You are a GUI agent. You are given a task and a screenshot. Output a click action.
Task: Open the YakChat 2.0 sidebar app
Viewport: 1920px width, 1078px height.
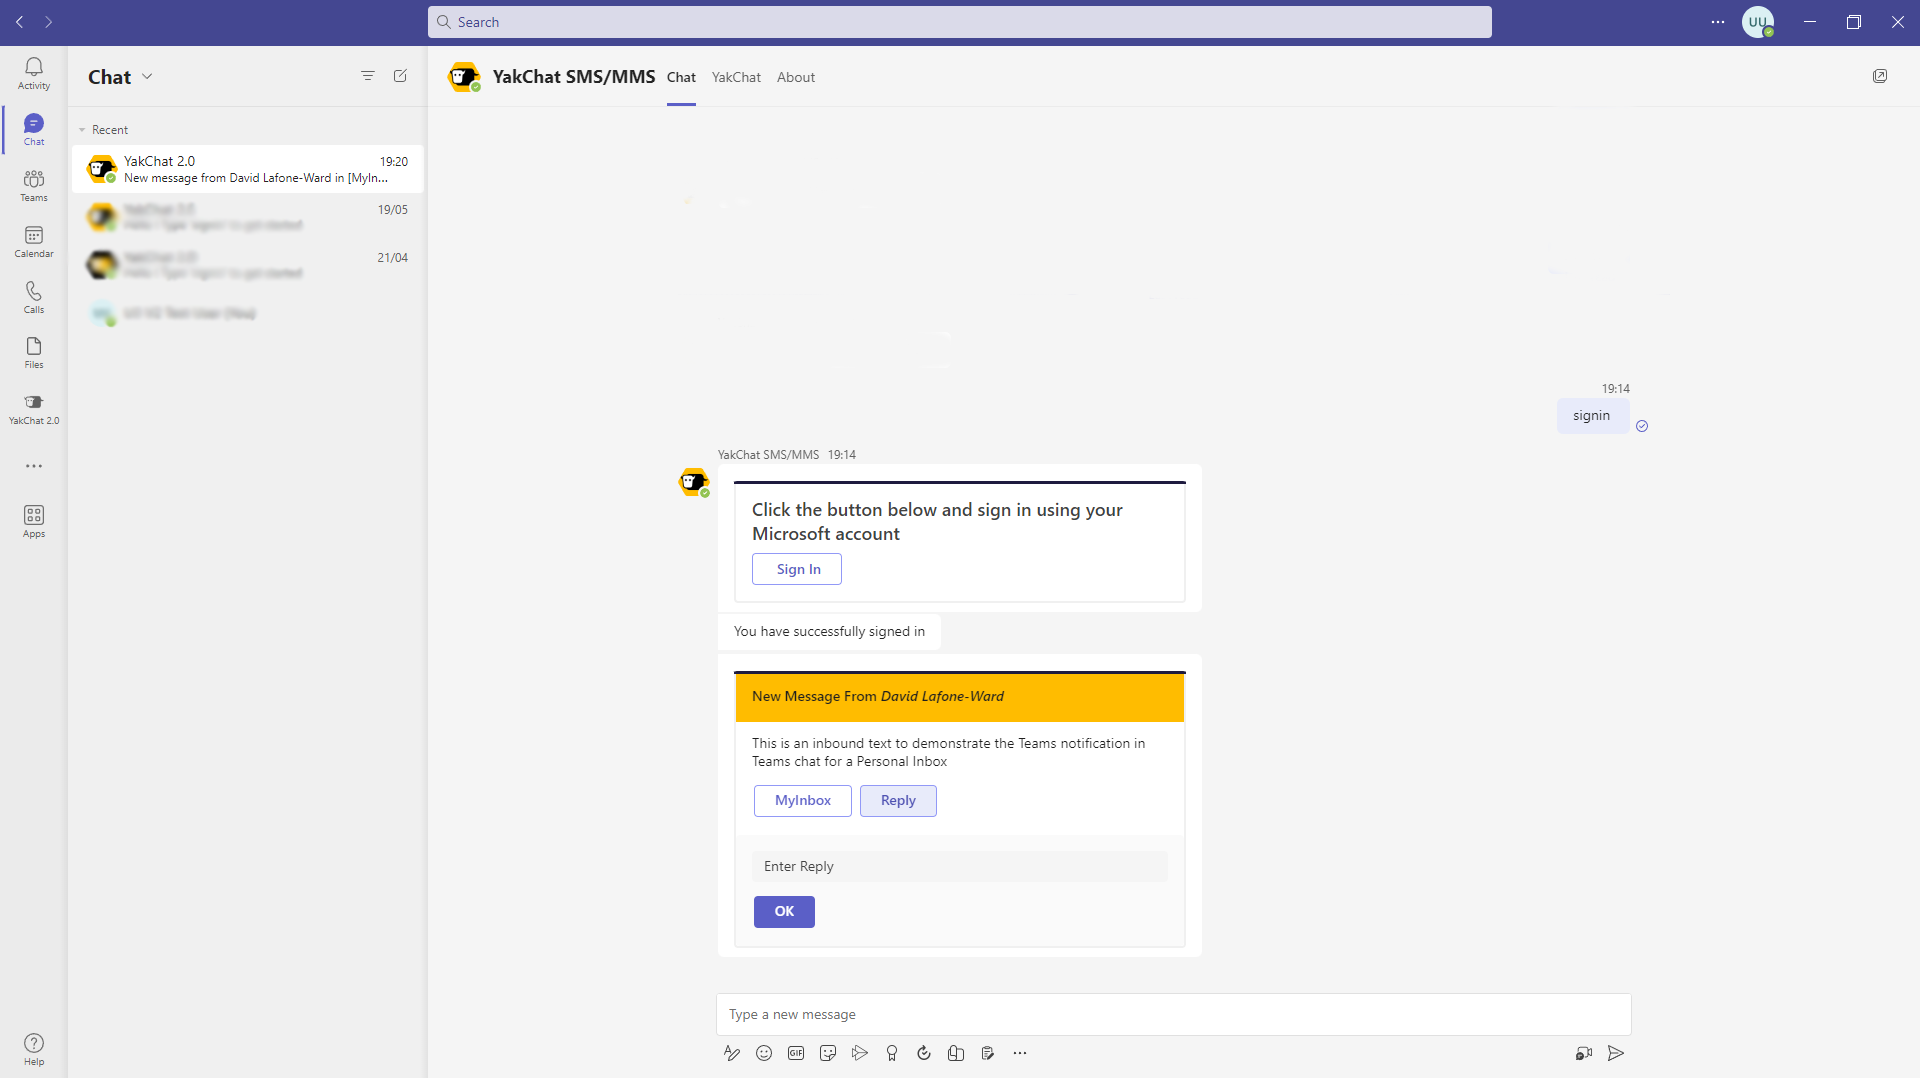[x=34, y=408]
